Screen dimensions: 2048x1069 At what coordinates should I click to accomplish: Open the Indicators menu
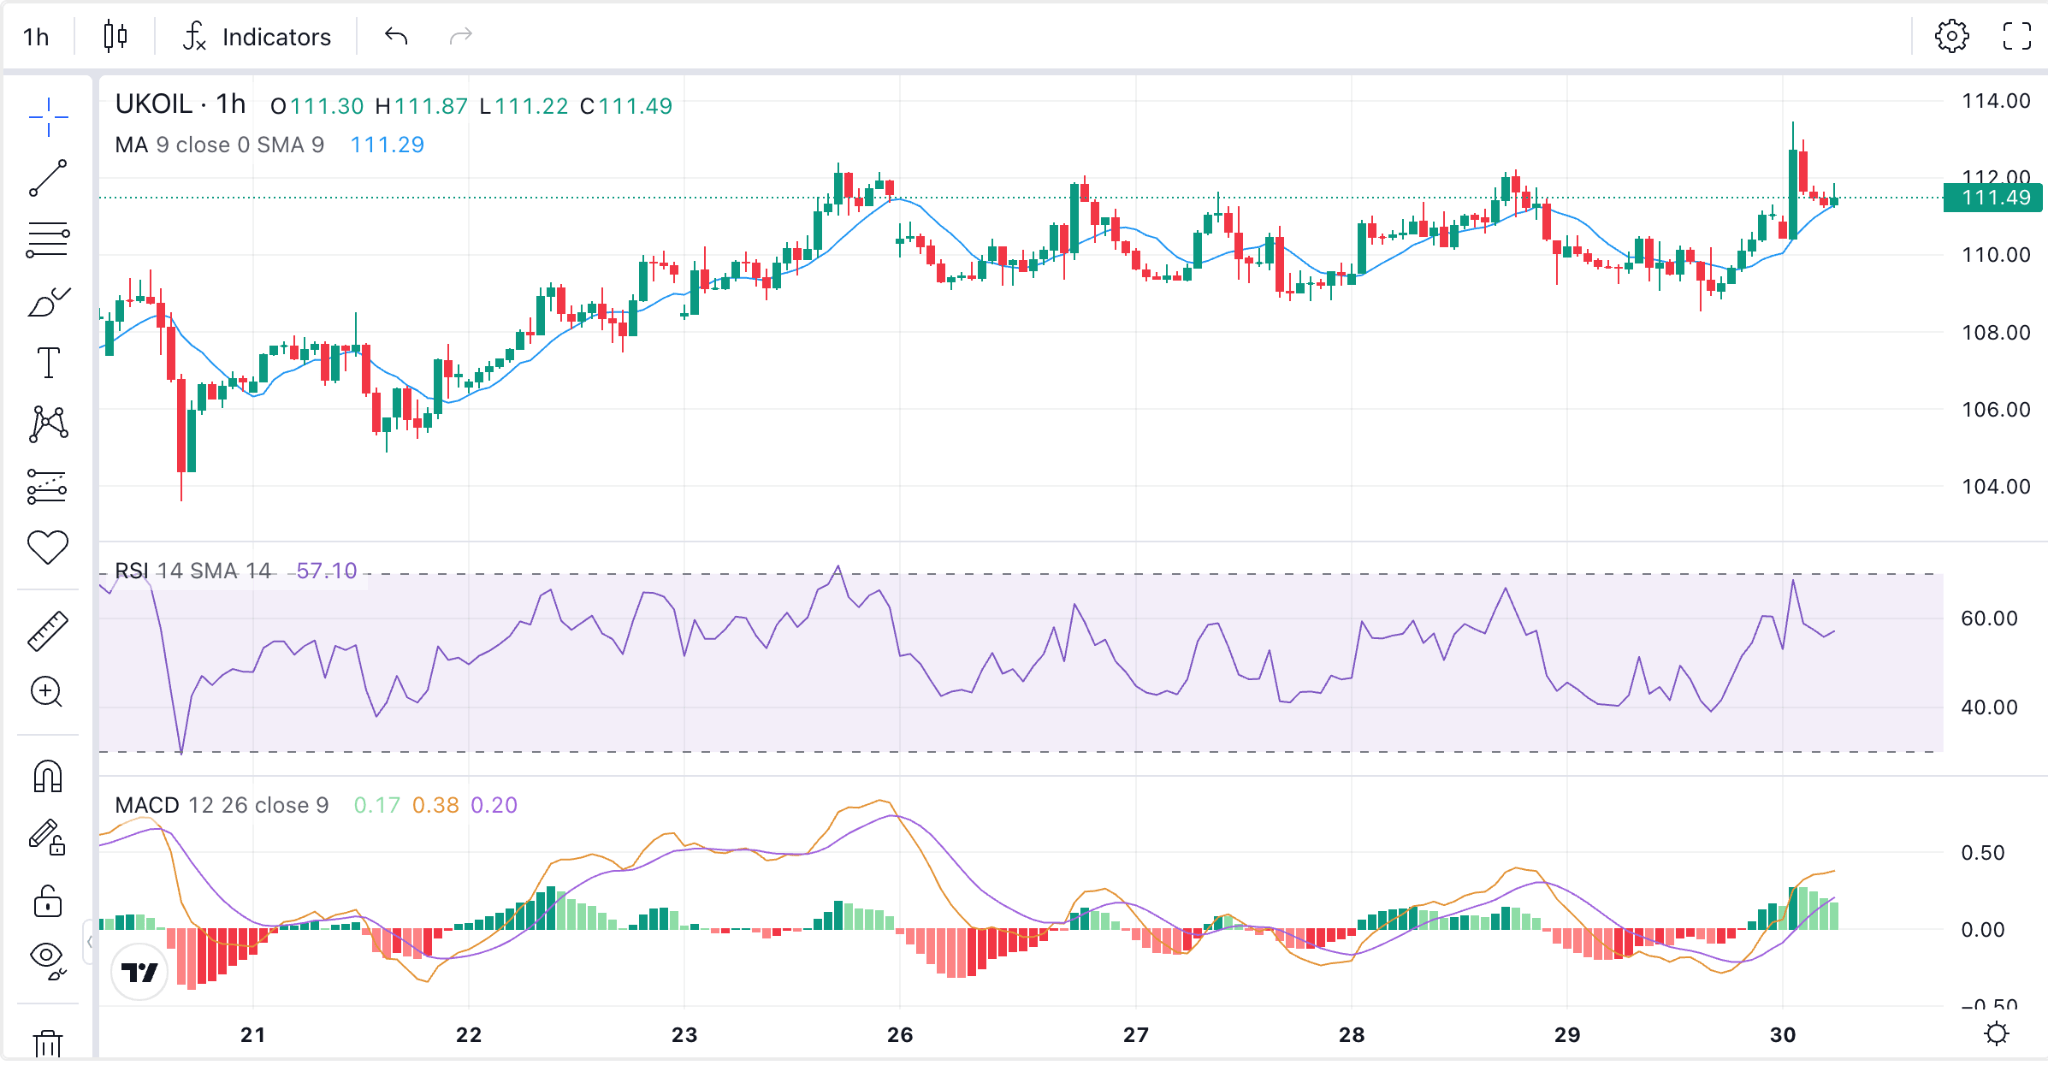click(257, 37)
